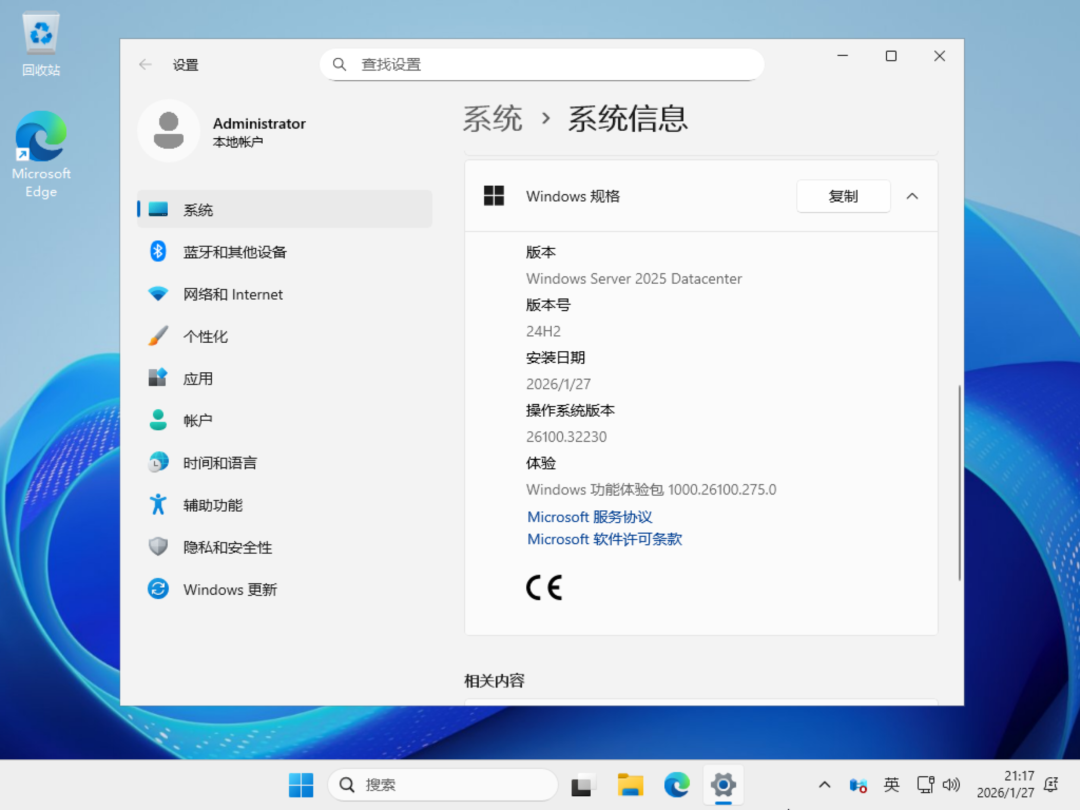
Task: Click the 2026/1/27 install date value
Action: point(559,384)
